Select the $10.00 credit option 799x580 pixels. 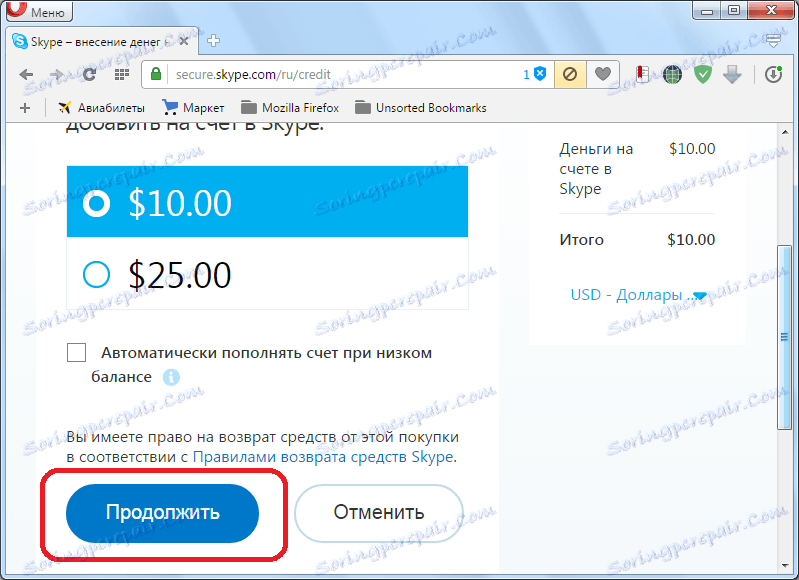click(267, 202)
